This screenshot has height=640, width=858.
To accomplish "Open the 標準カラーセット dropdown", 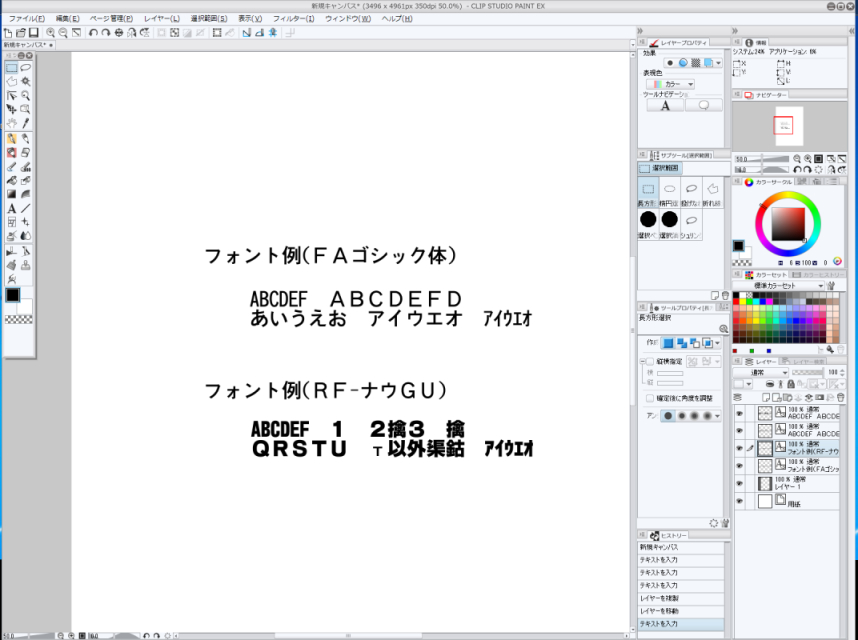I will pos(778,285).
